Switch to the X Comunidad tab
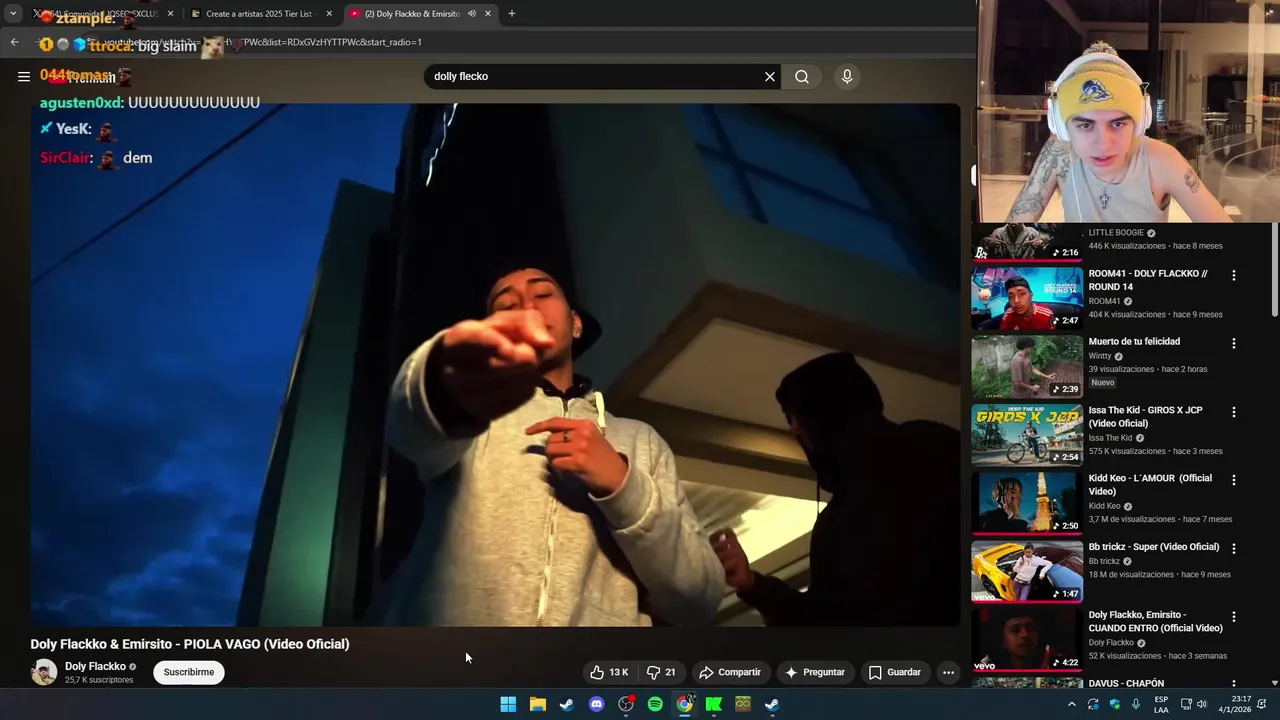The height and width of the screenshot is (720, 1280). pyautogui.click(x=103, y=14)
